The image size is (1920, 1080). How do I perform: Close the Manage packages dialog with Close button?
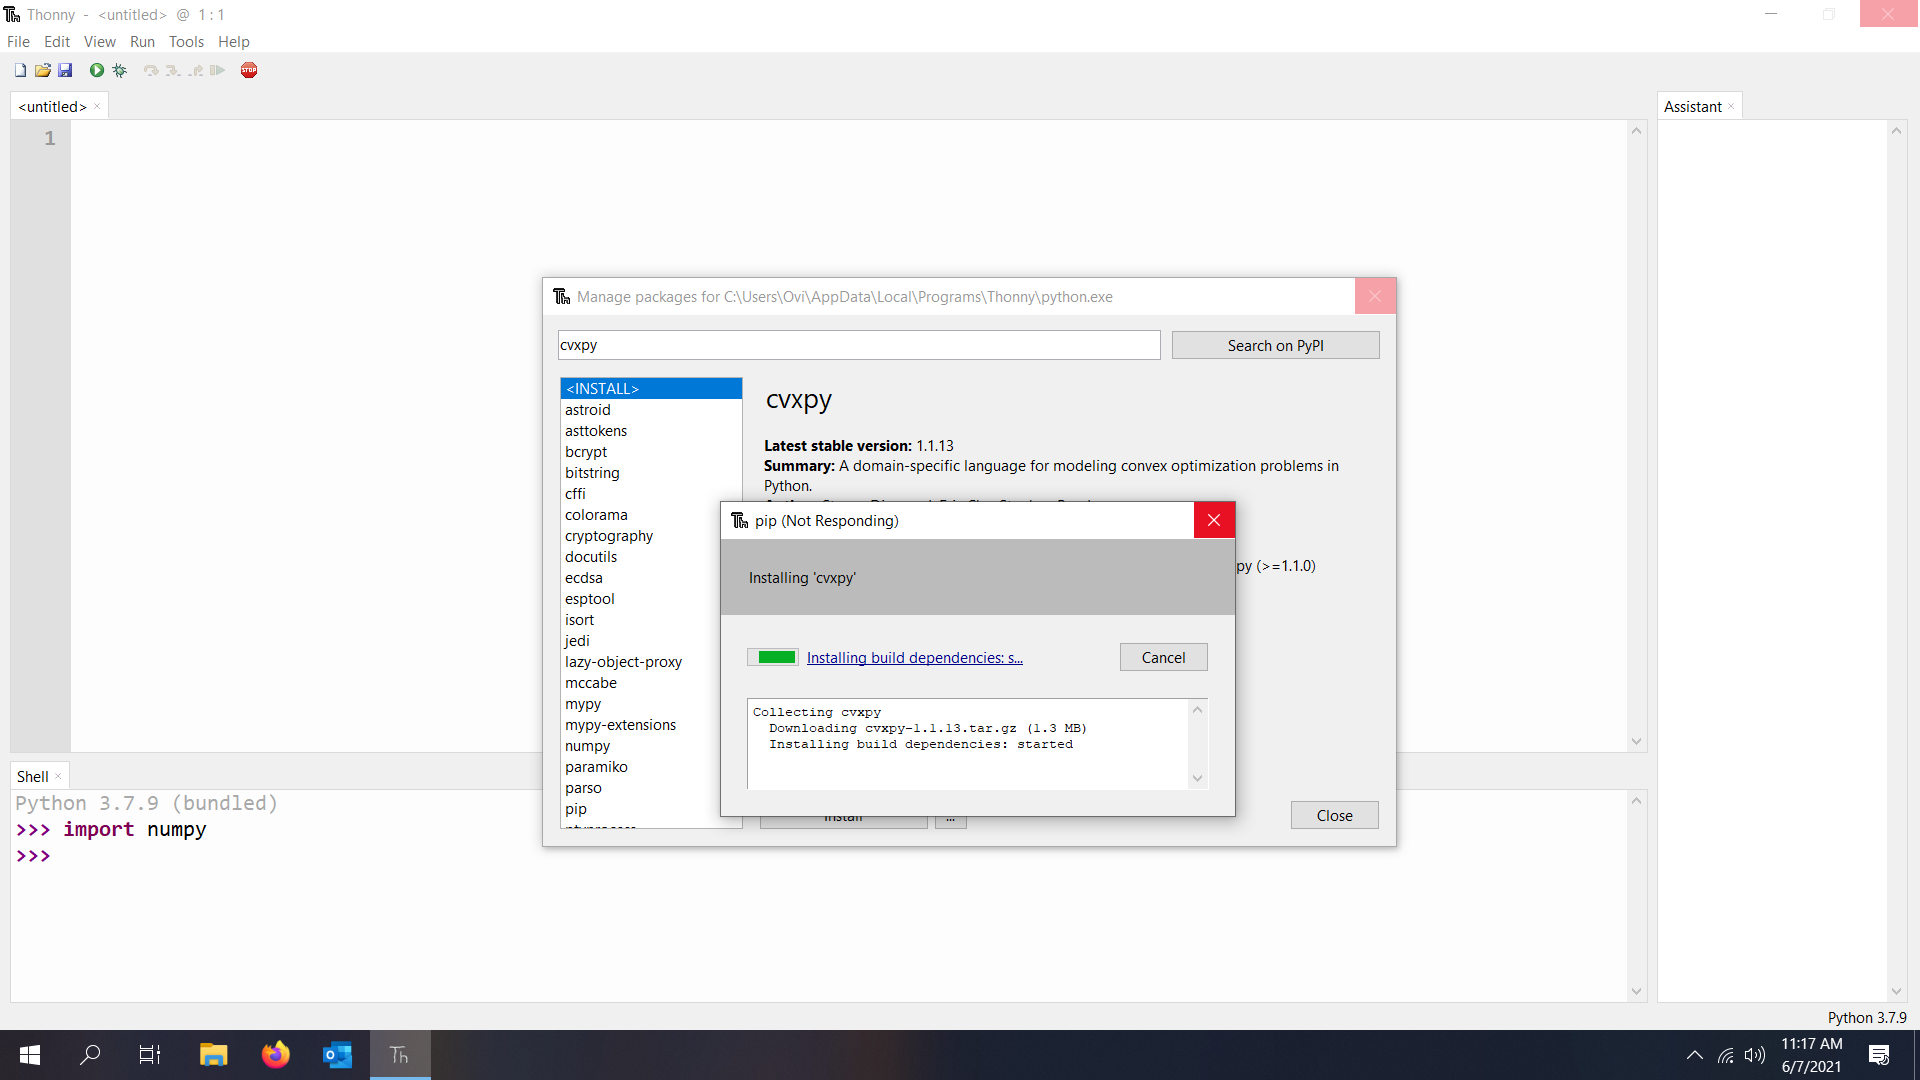click(1334, 815)
